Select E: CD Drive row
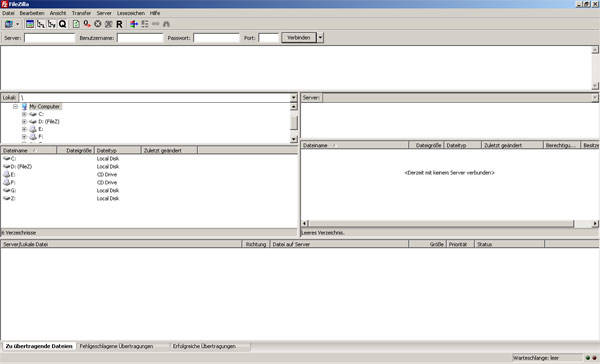The width and height of the screenshot is (600, 364). pyautogui.click(x=149, y=175)
